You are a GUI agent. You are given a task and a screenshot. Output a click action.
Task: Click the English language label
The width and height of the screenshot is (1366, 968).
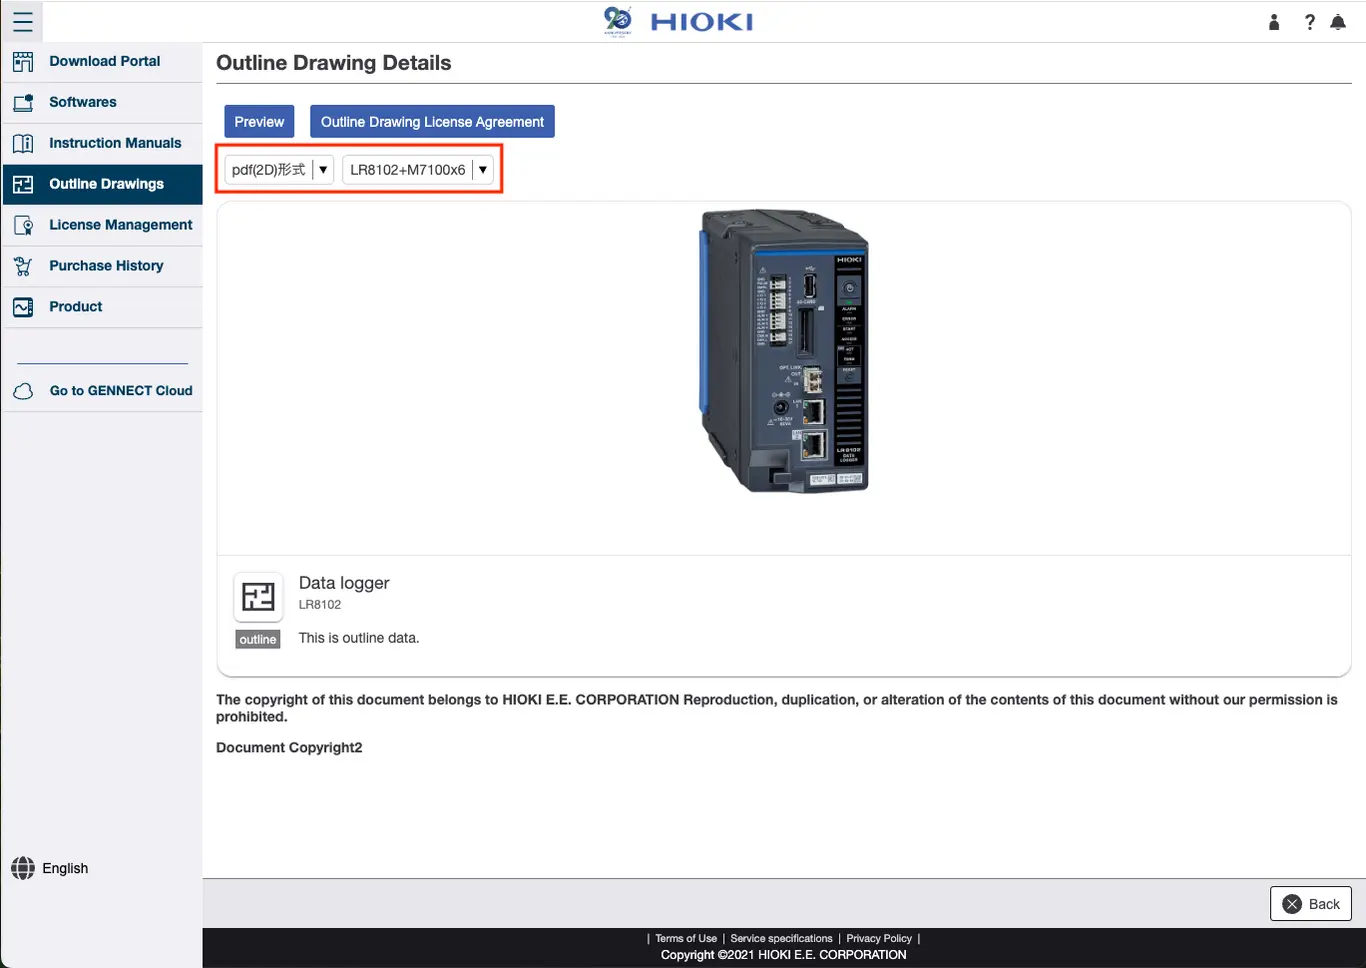point(65,869)
